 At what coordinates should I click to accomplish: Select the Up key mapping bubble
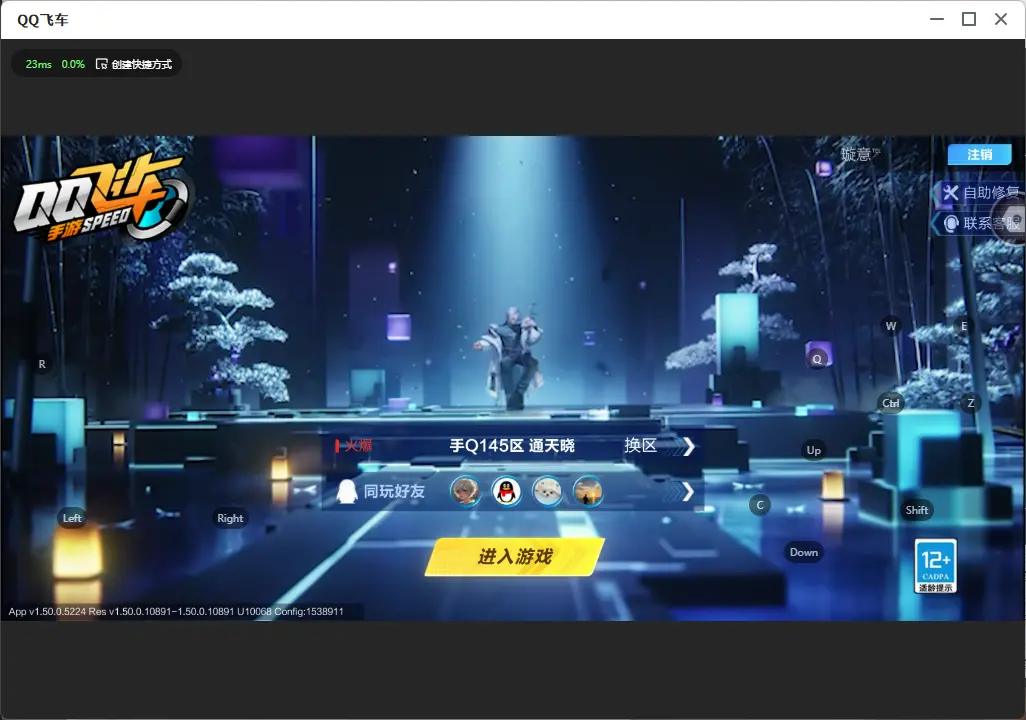pos(813,450)
